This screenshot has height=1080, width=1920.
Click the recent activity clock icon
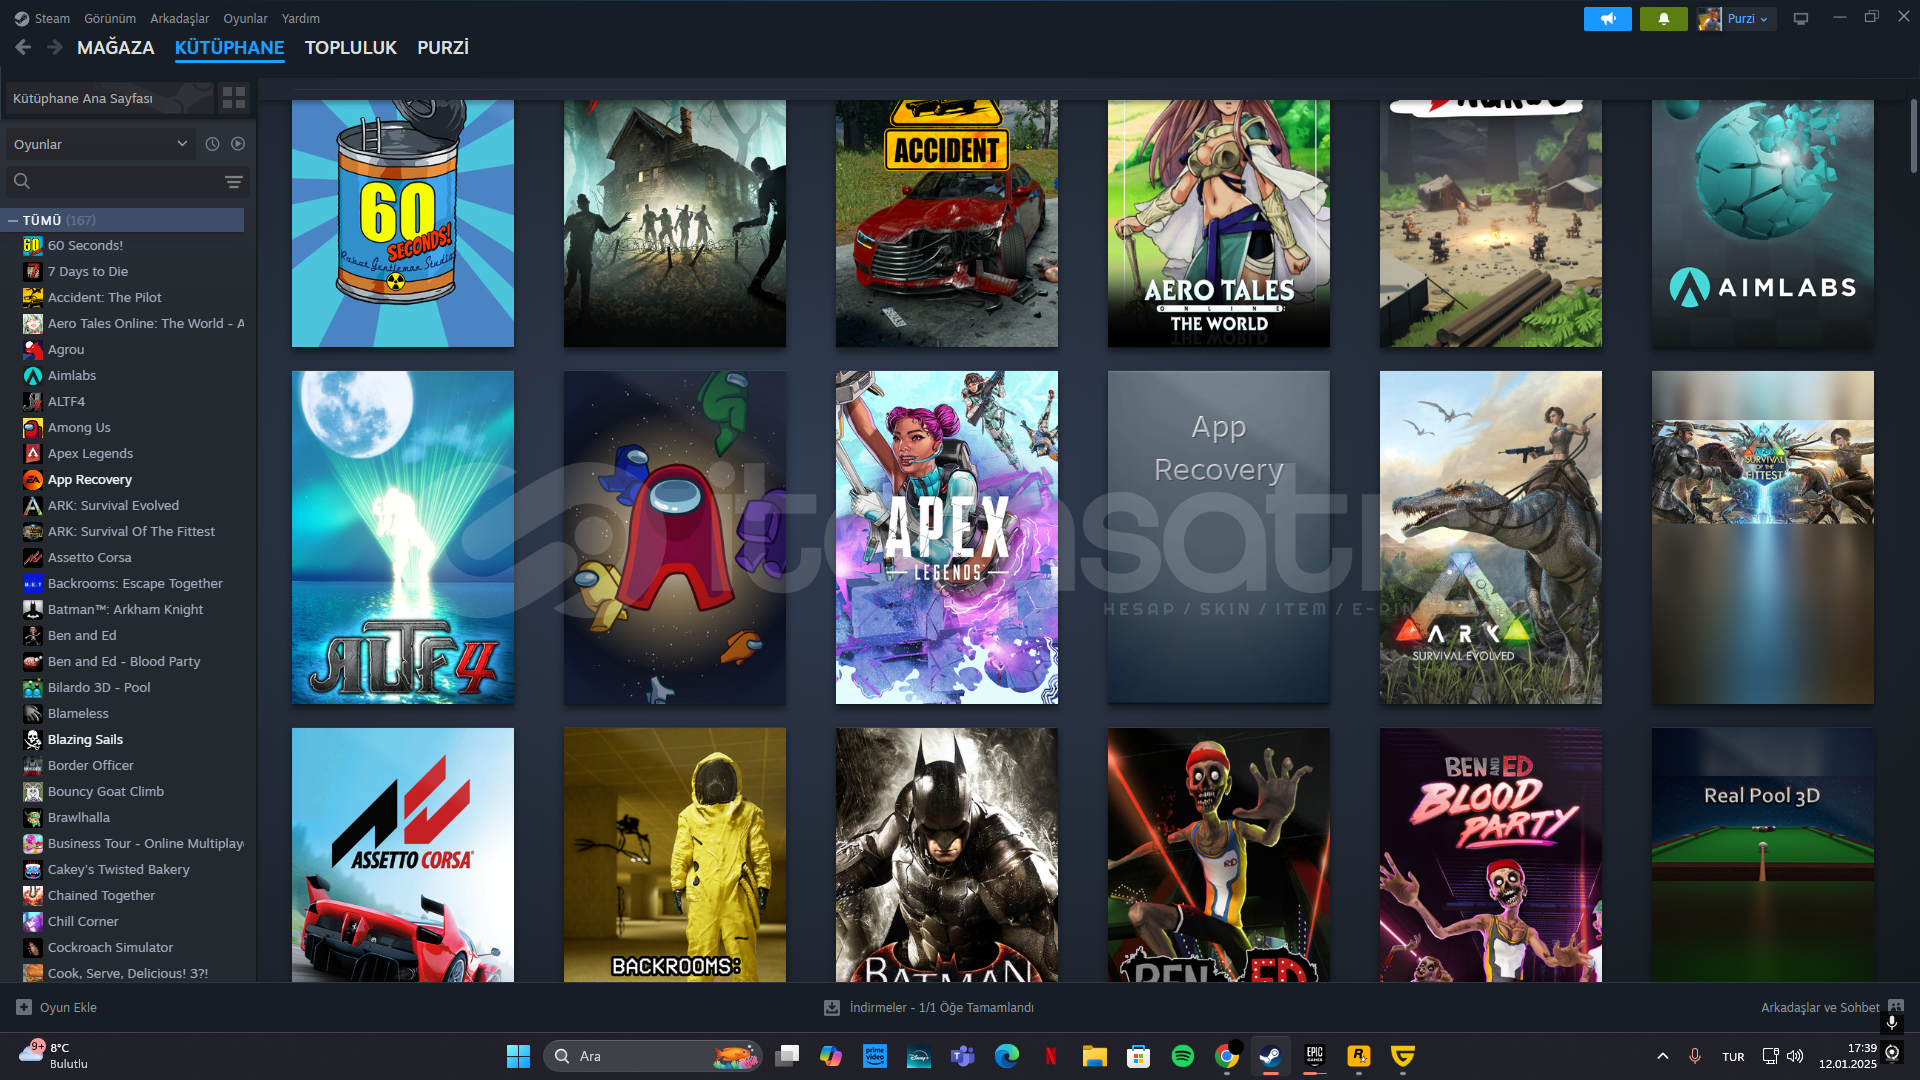pos(212,144)
